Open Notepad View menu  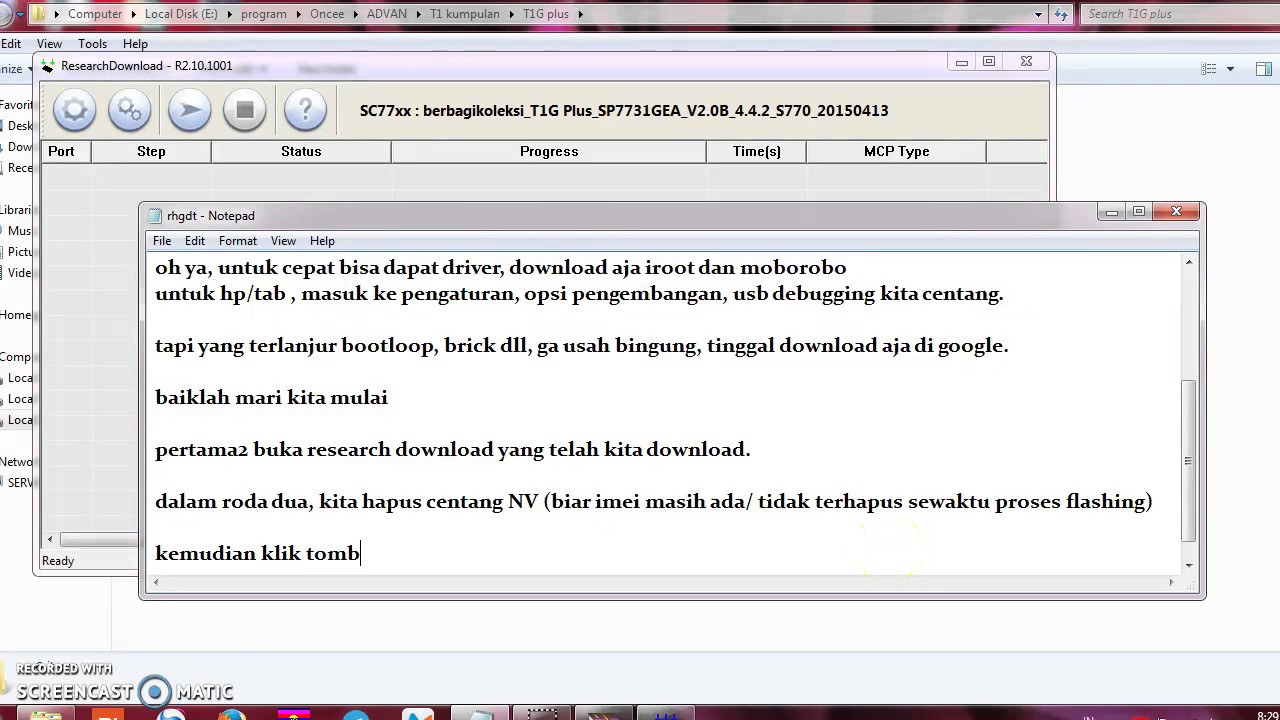(283, 241)
